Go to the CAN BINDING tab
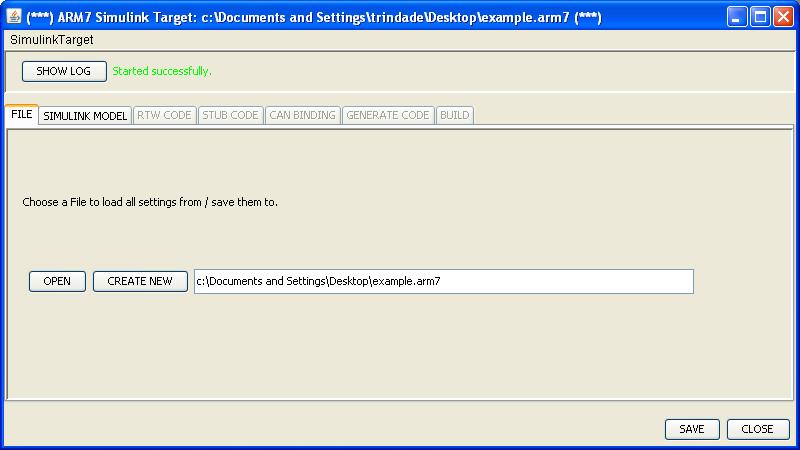Image resolution: width=800 pixels, height=450 pixels. (303, 115)
